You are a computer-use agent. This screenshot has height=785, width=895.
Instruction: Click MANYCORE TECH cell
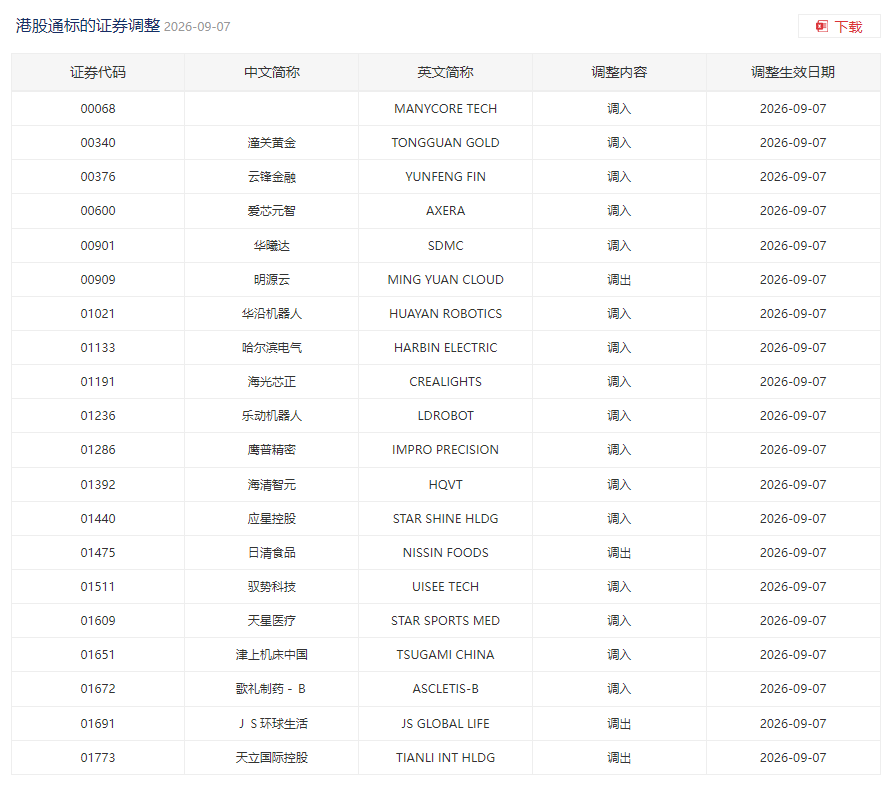click(x=445, y=108)
